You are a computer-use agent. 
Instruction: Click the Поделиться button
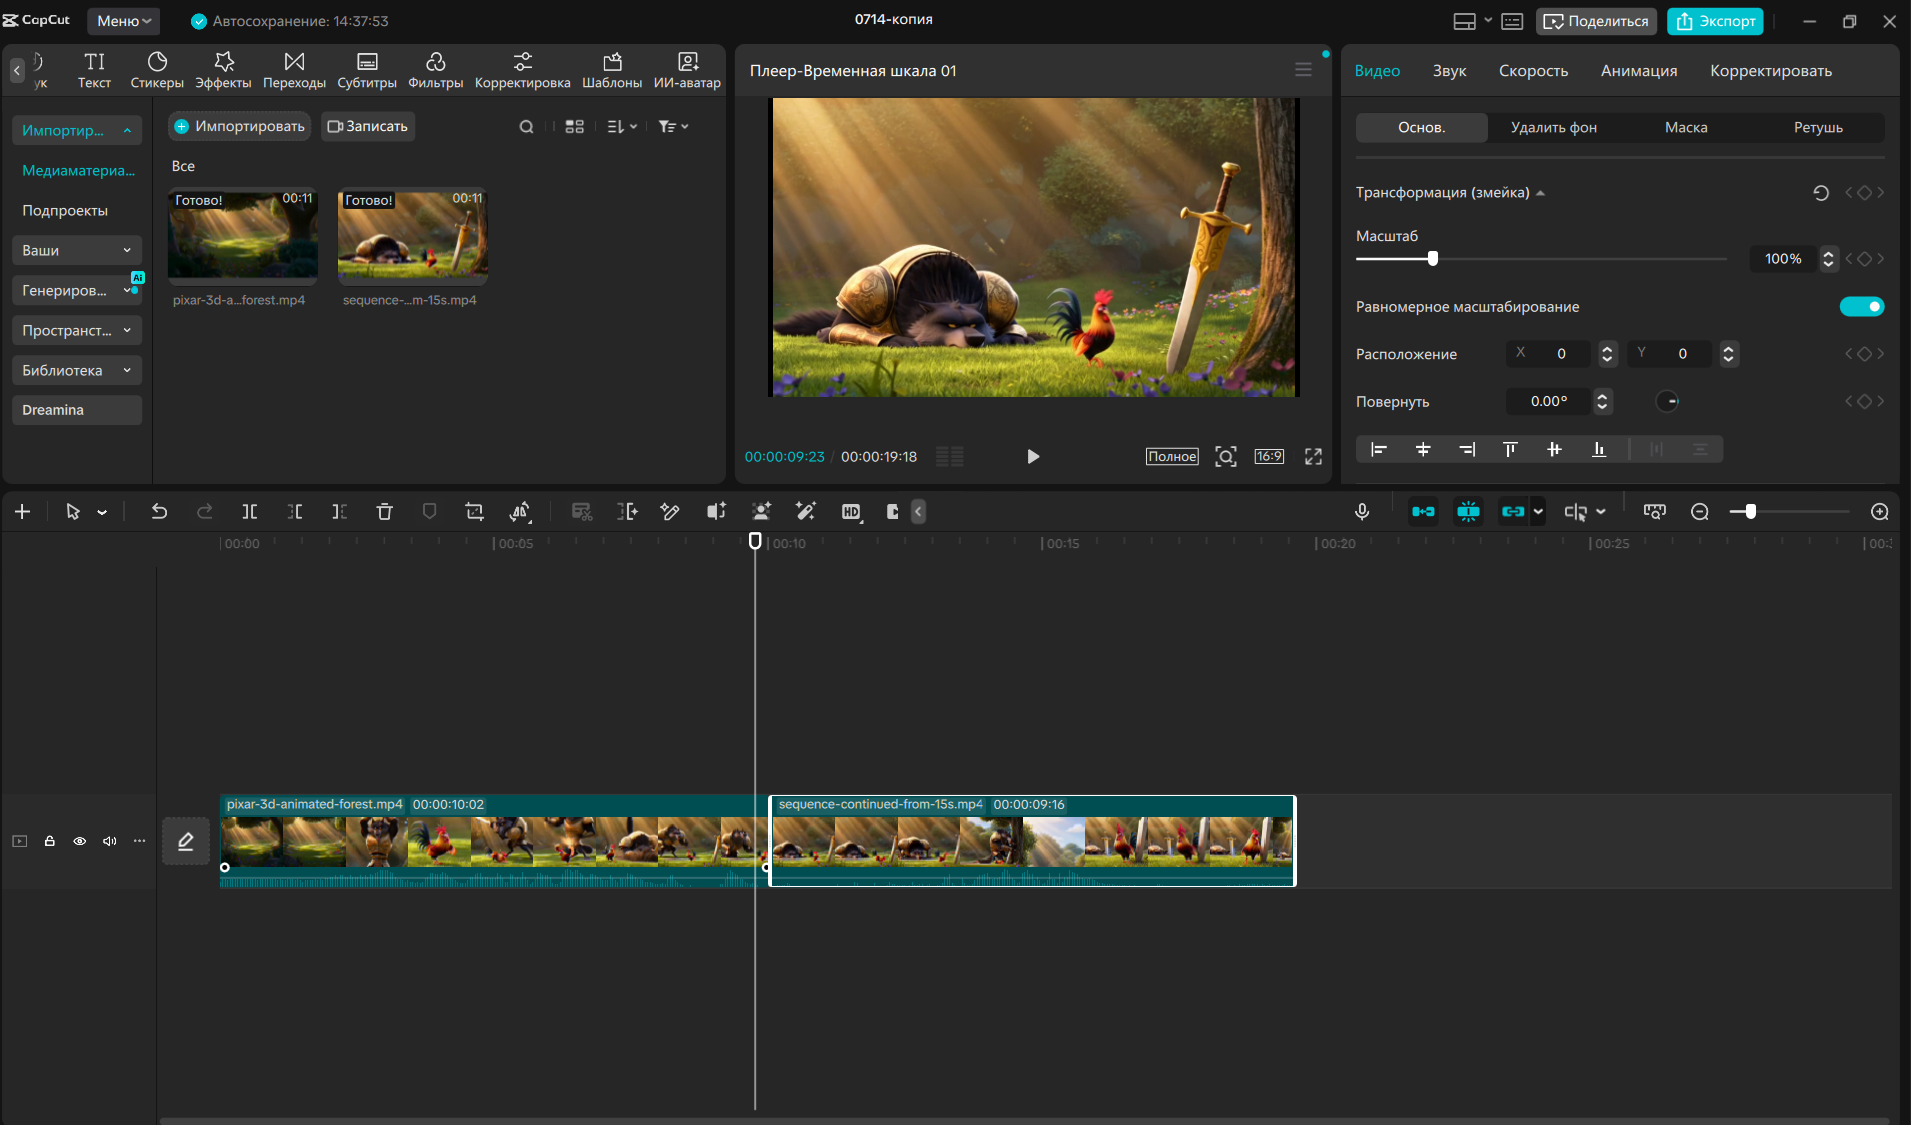coord(1596,21)
